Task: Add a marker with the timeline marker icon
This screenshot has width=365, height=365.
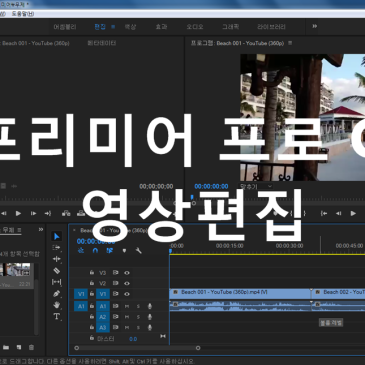Action: coord(124,251)
